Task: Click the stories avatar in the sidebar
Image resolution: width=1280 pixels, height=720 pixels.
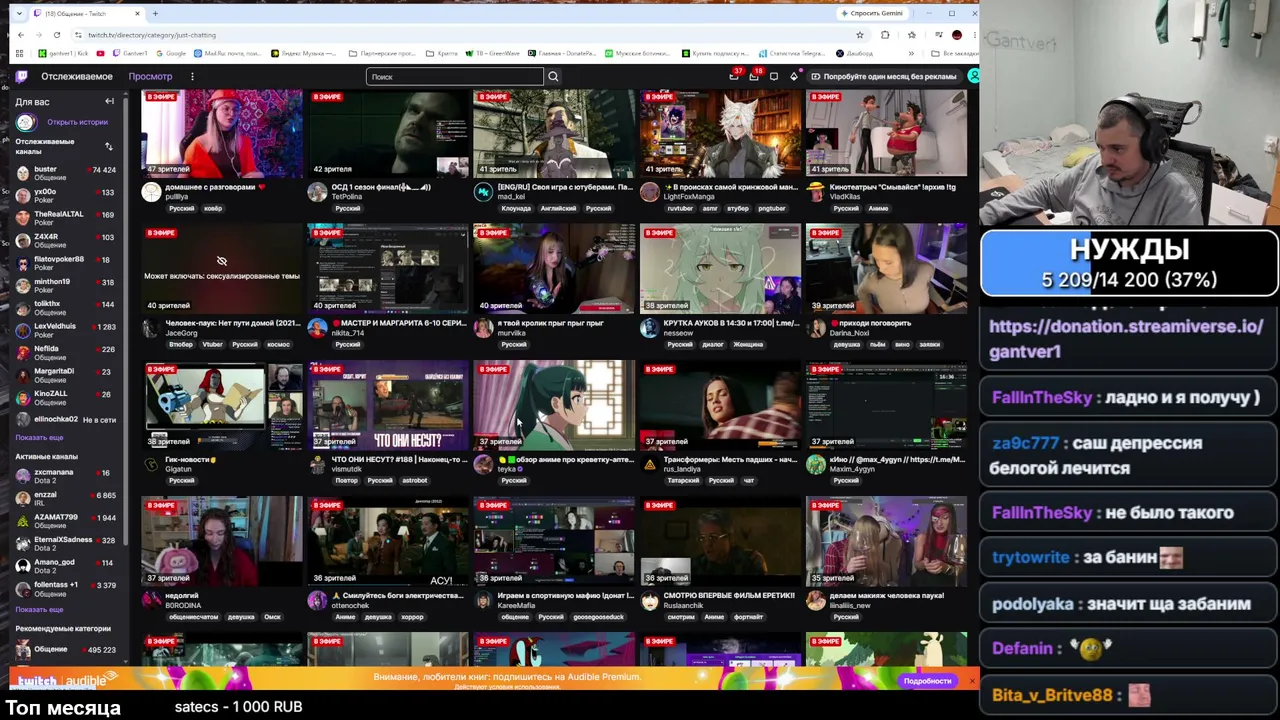Action: tap(25, 122)
